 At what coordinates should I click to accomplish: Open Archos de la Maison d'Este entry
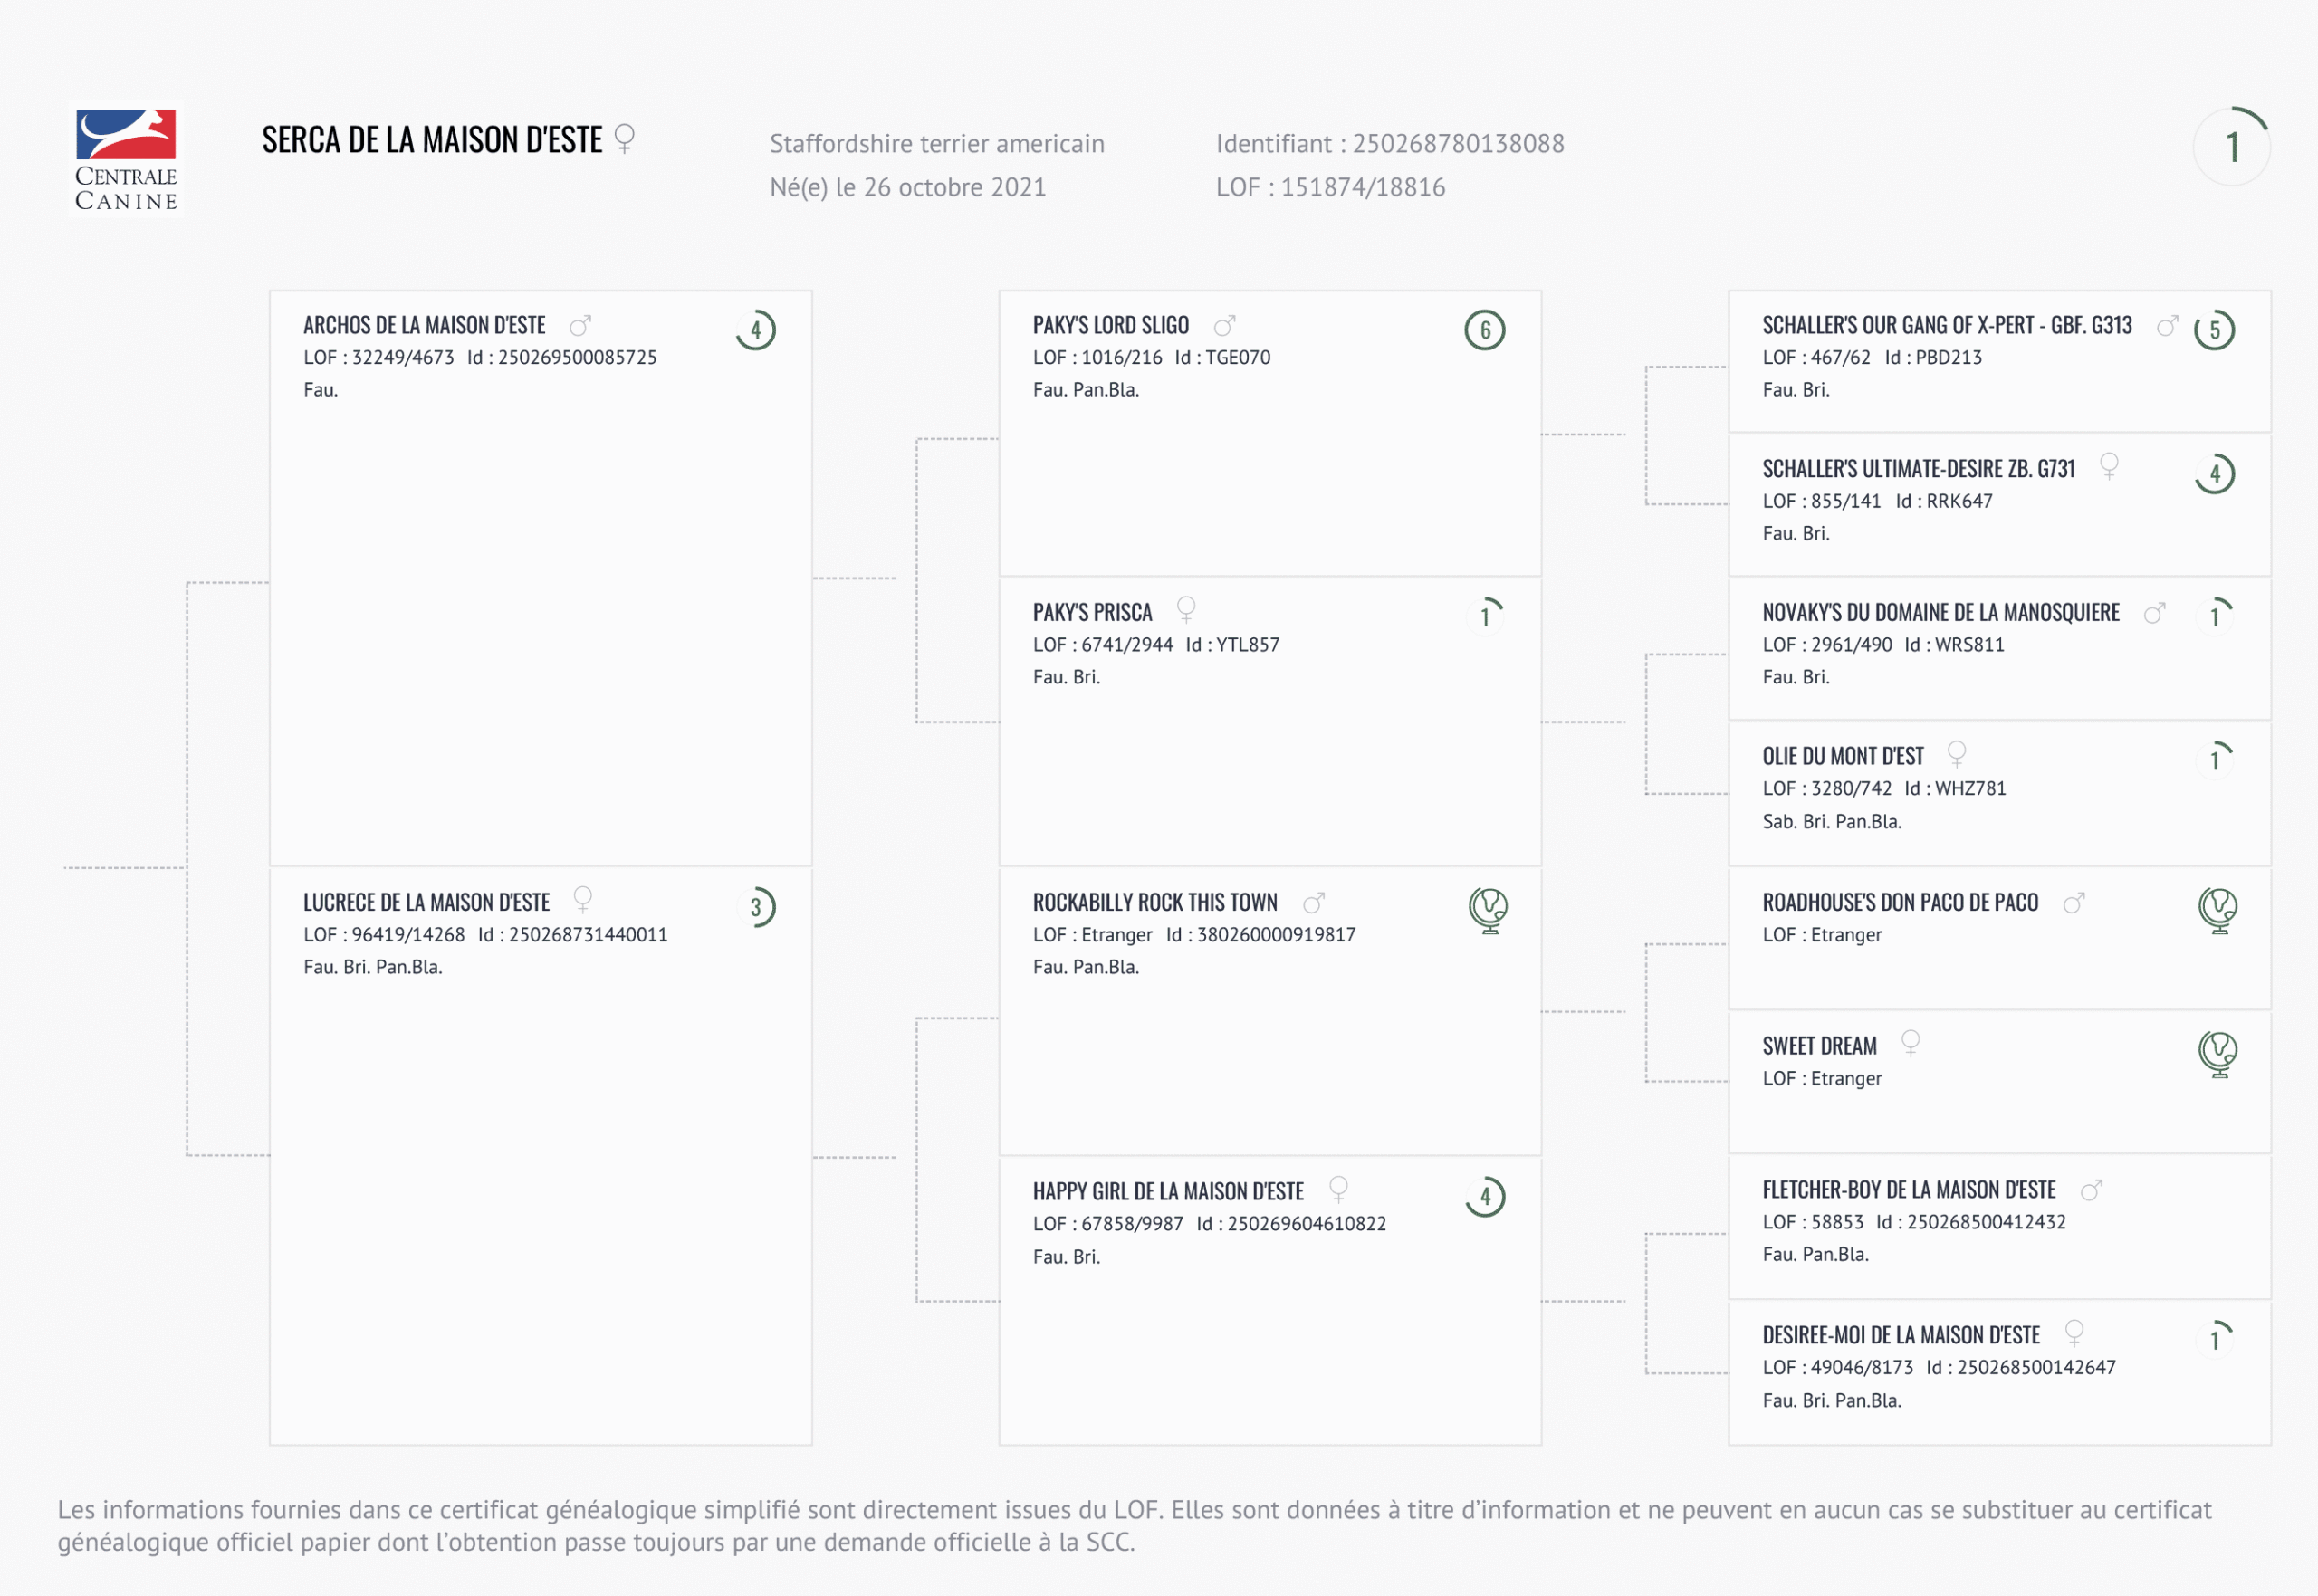424,326
